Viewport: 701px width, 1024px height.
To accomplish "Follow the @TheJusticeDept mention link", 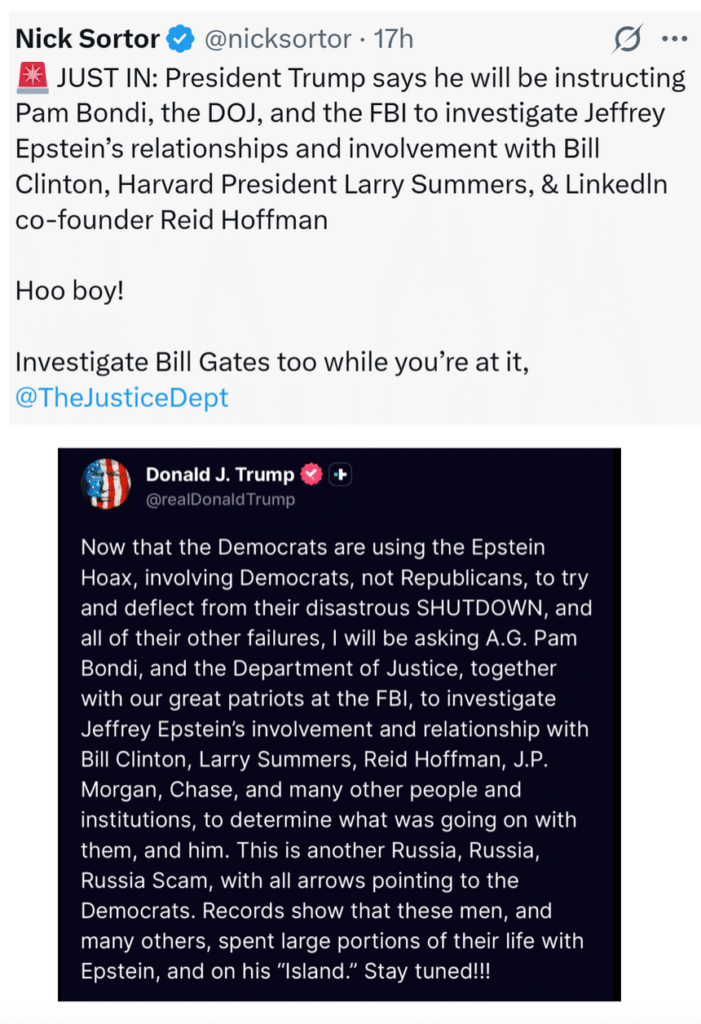I will click(x=122, y=397).
